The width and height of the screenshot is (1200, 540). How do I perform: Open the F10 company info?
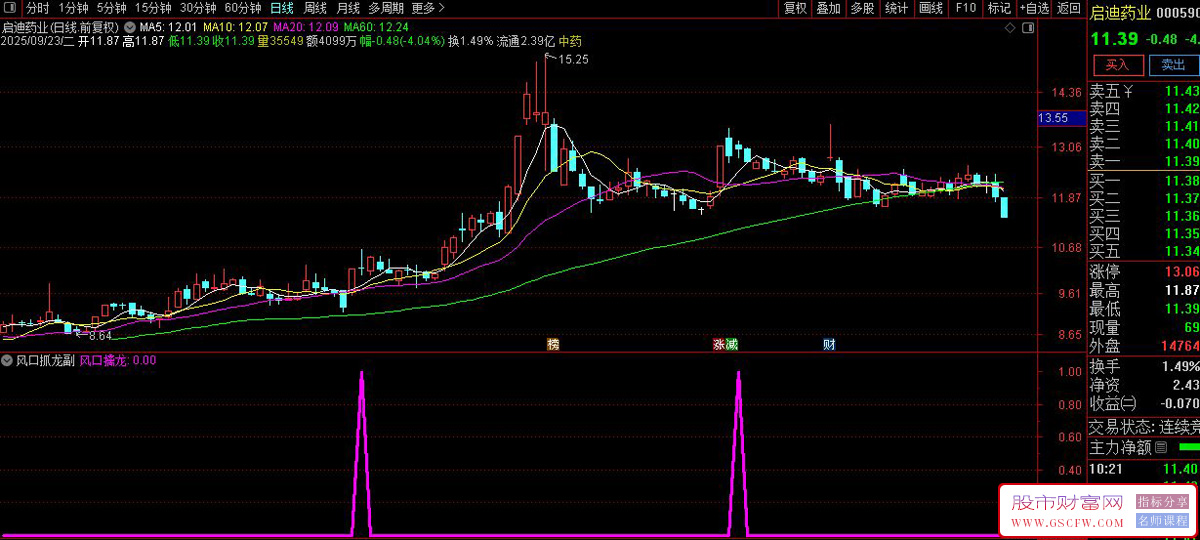(x=965, y=8)
